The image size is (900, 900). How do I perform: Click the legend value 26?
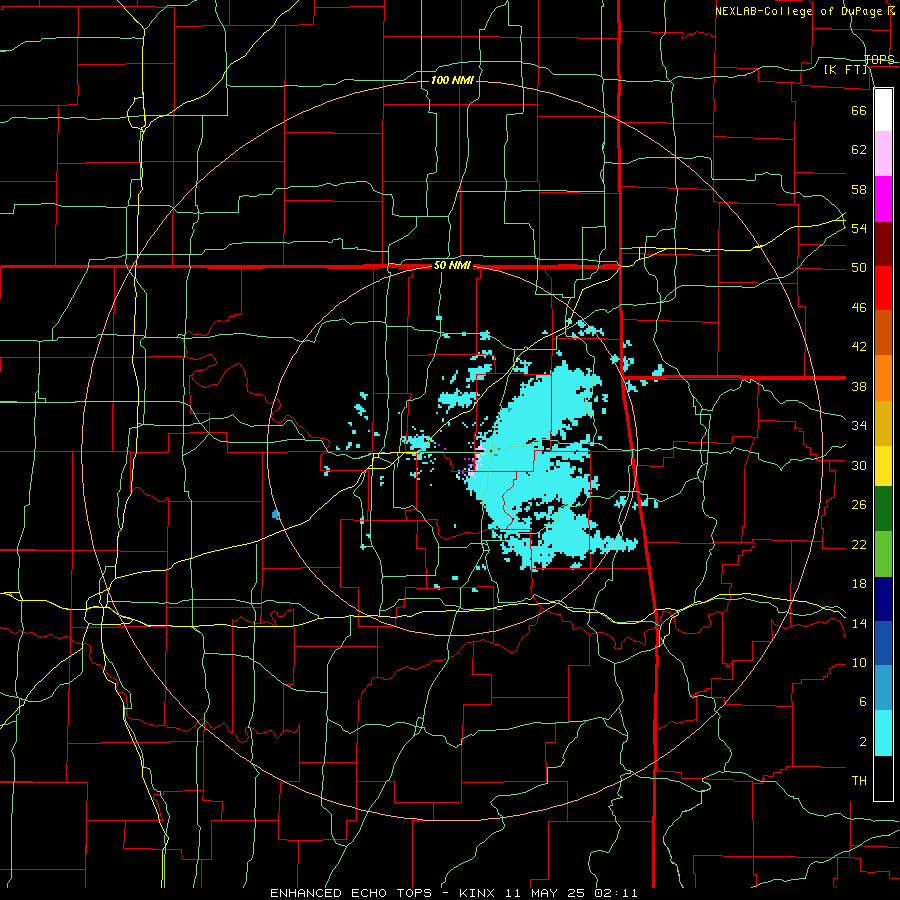click(x=859, y=505)
